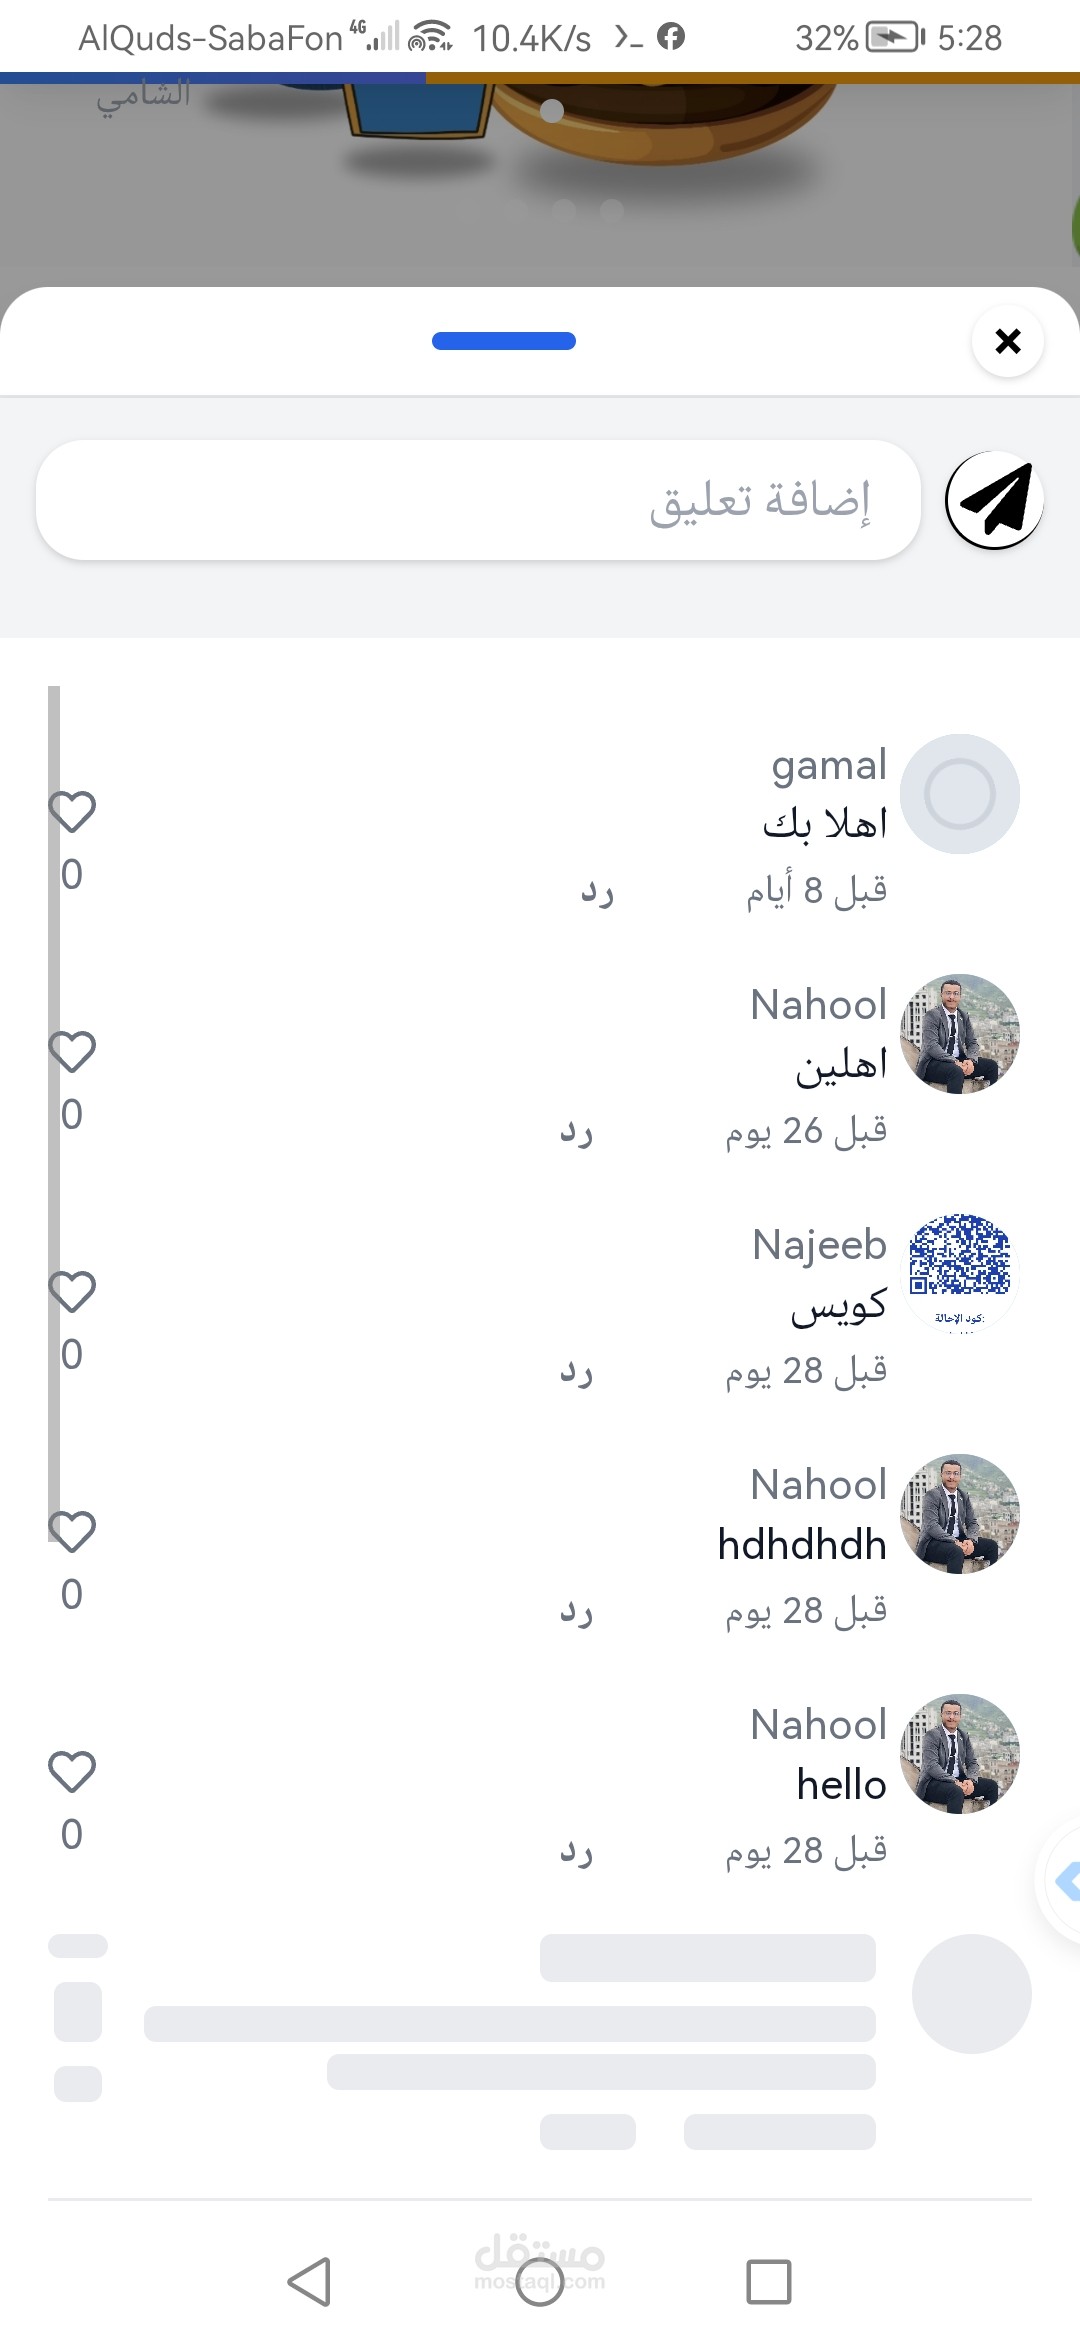The image size is (1080, 2340).
Task: Open gamal's placeholder profile avatar
Action: coord(960,794)
